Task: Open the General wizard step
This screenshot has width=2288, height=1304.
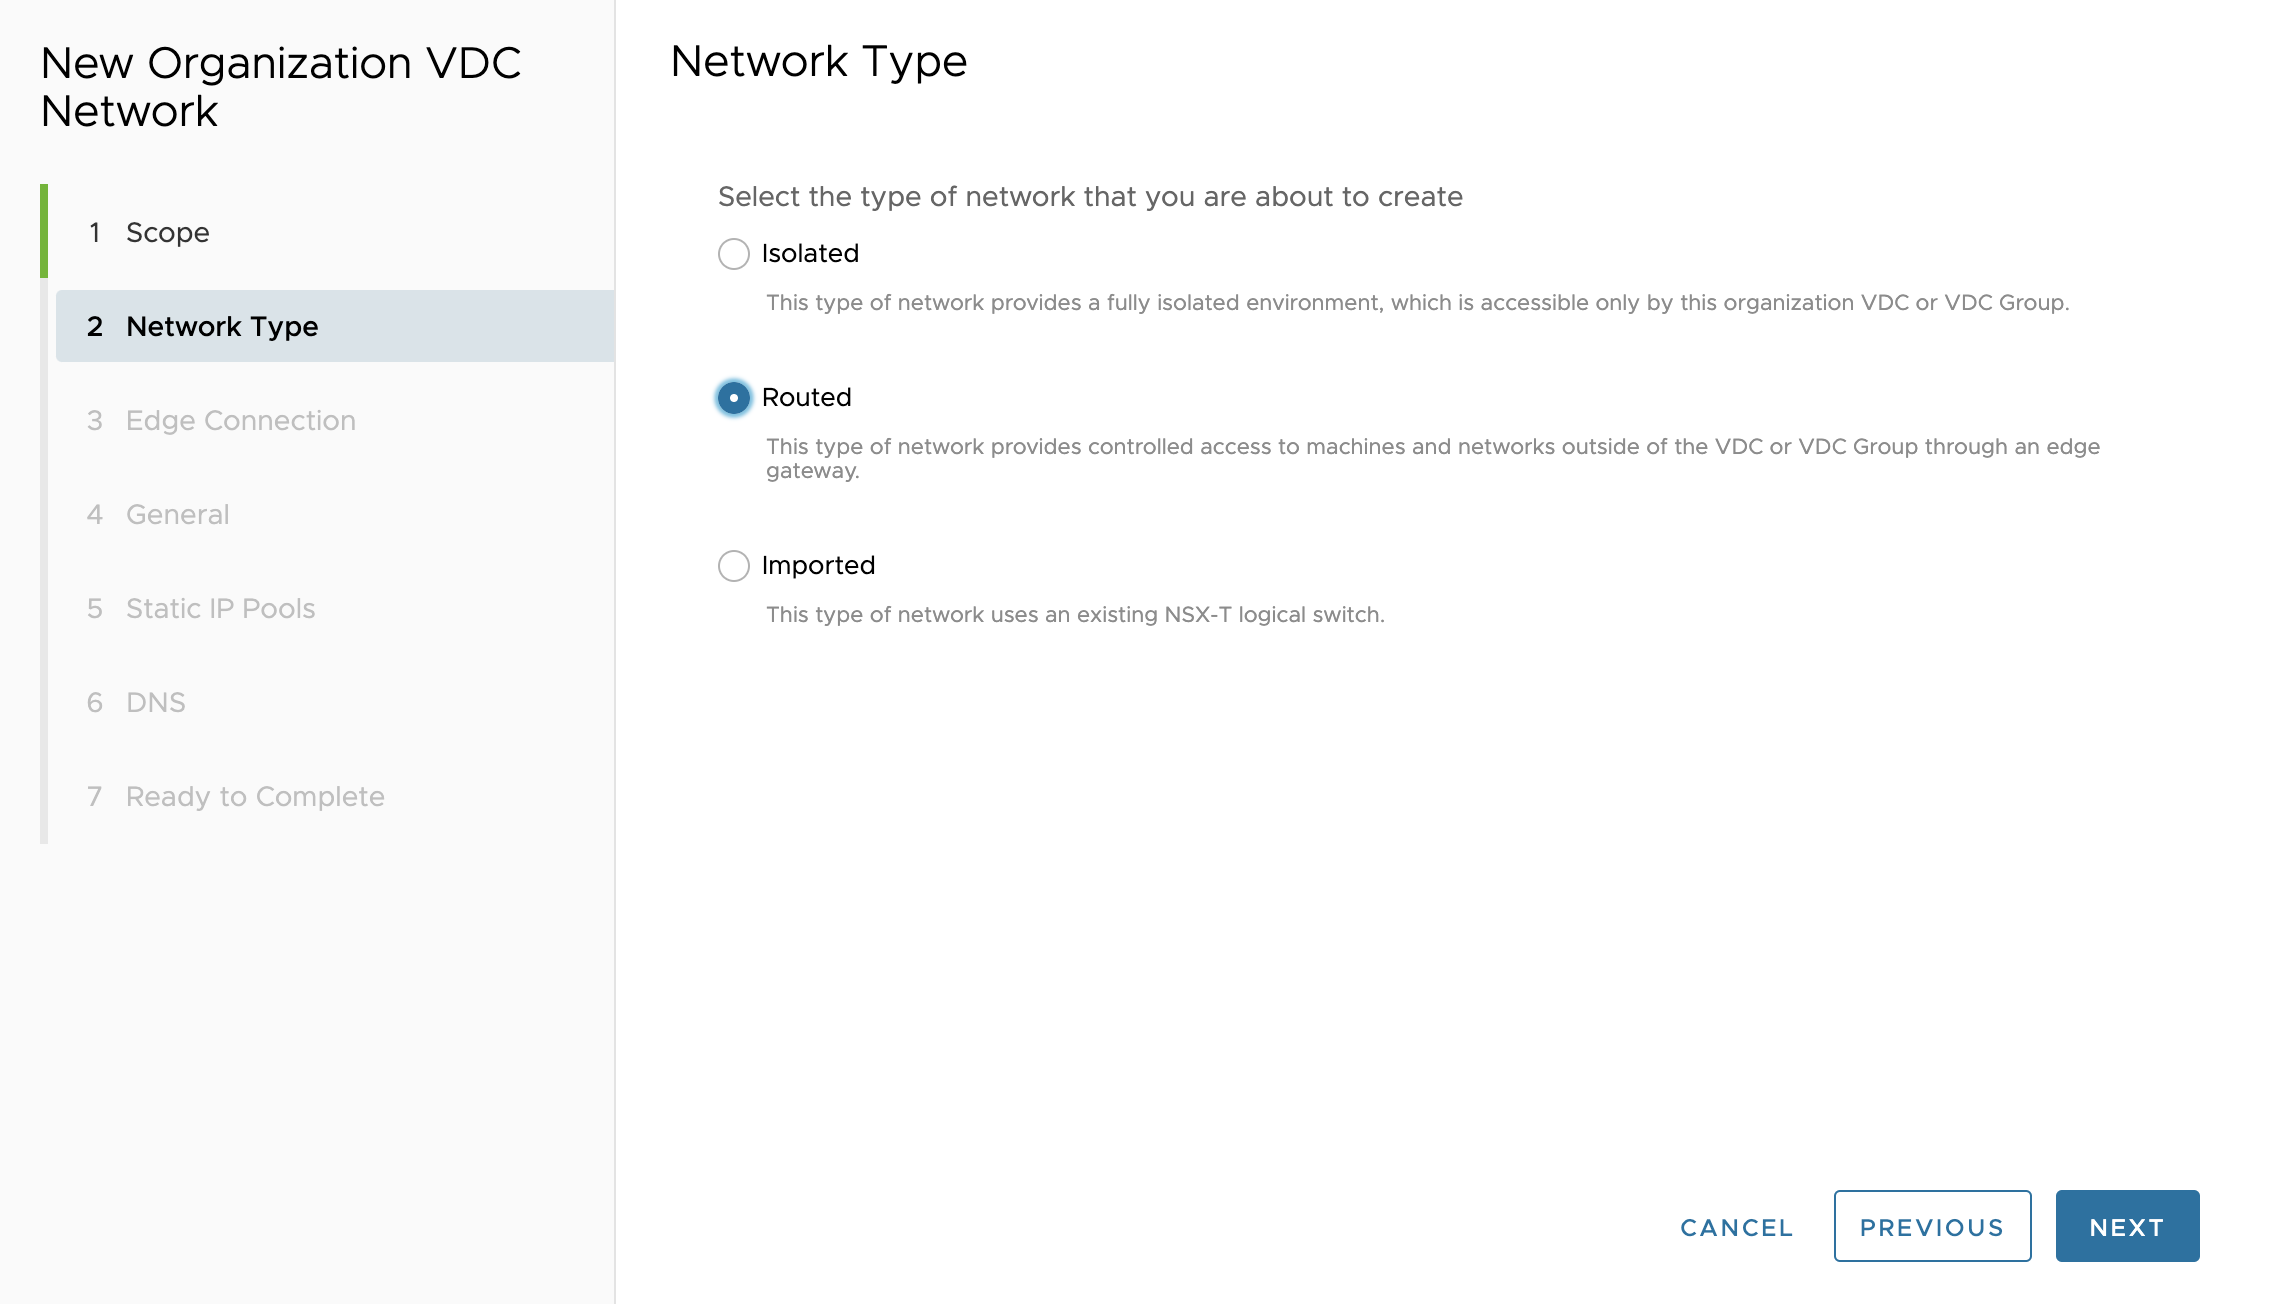Action: pyautogui.click(x=177, y=515)
